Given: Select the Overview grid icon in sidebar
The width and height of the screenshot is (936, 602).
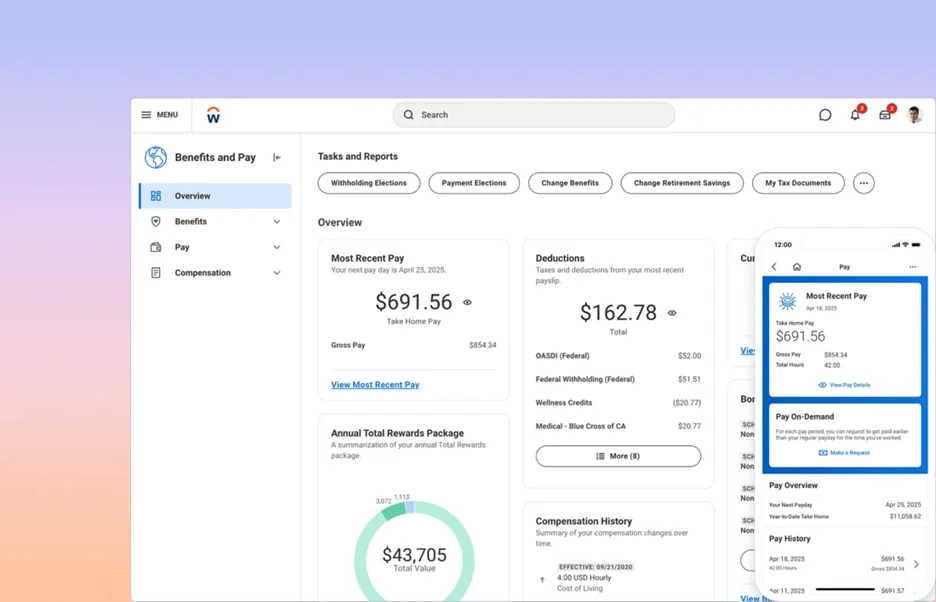Looking at the screenshot, I should tap(156, 196).
